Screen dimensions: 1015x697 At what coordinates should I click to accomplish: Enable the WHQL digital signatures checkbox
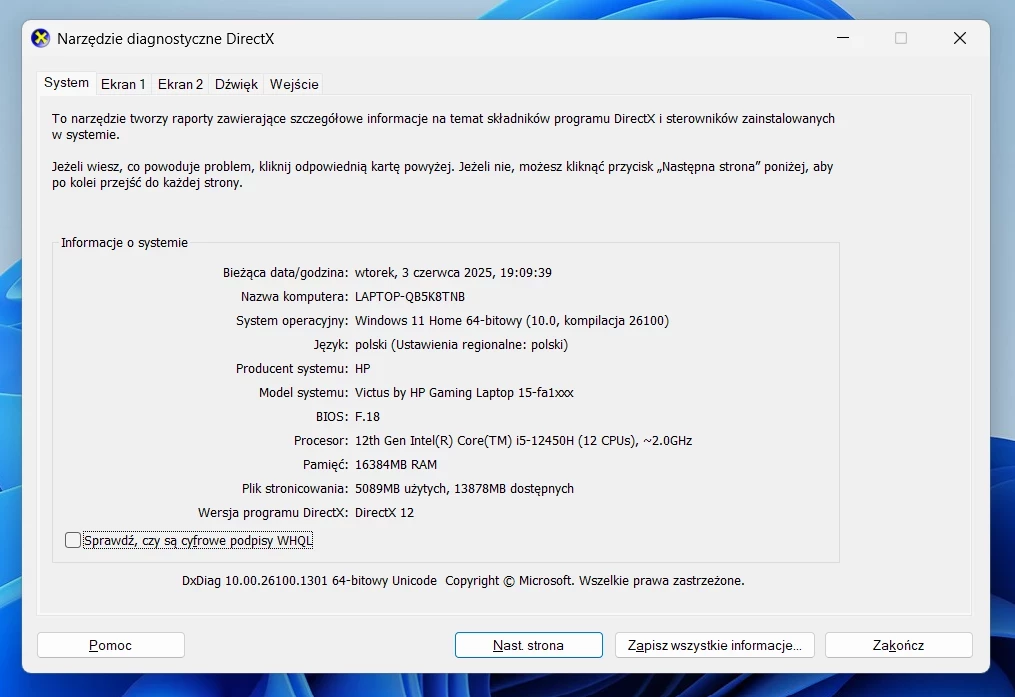click(73, 540)
